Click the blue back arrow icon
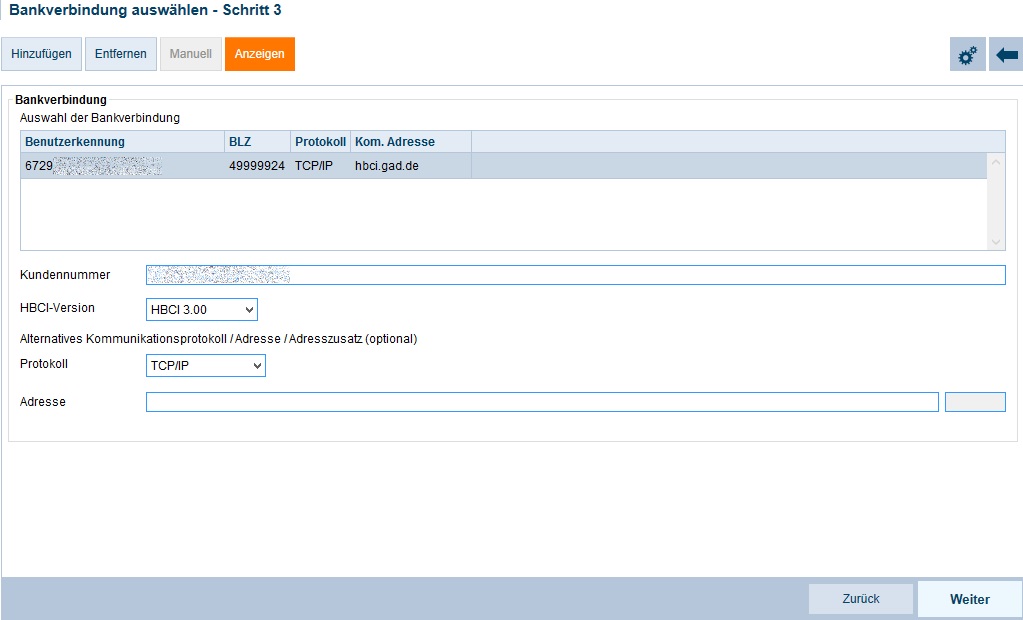The height and width of the screenshot is (620, 1023). pos(1006,55)
